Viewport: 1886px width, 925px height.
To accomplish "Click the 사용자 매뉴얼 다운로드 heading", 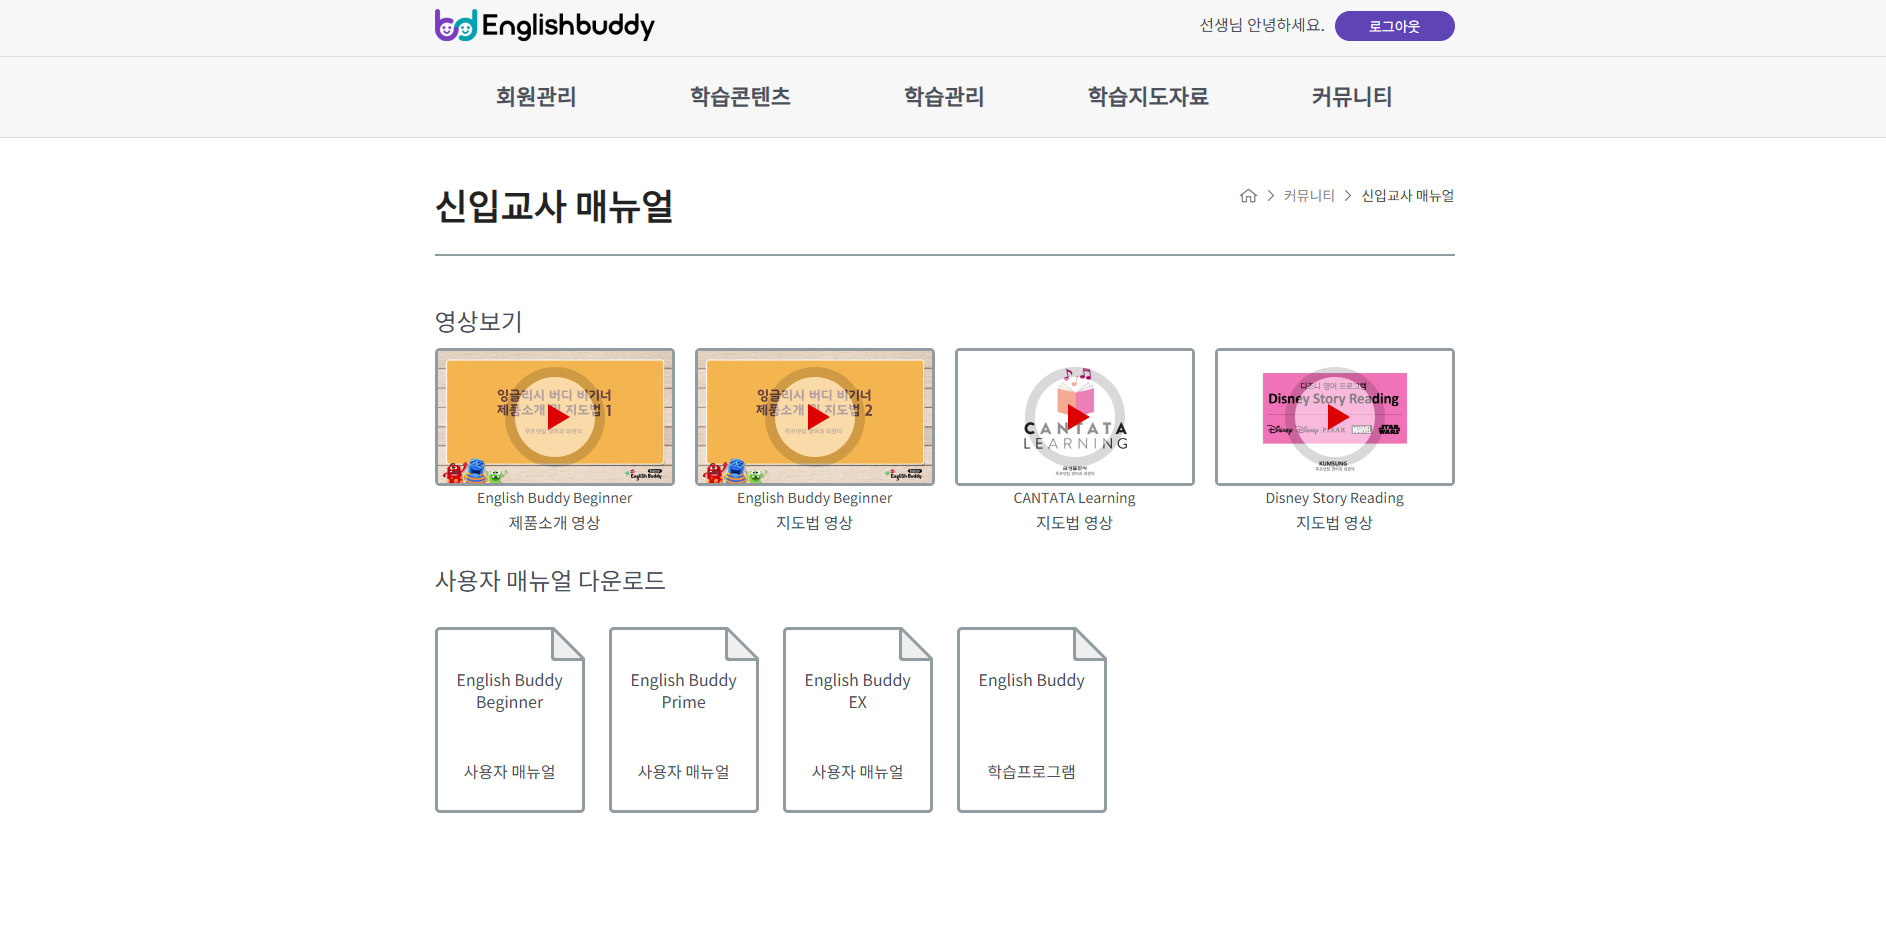I will pos(551,581).
